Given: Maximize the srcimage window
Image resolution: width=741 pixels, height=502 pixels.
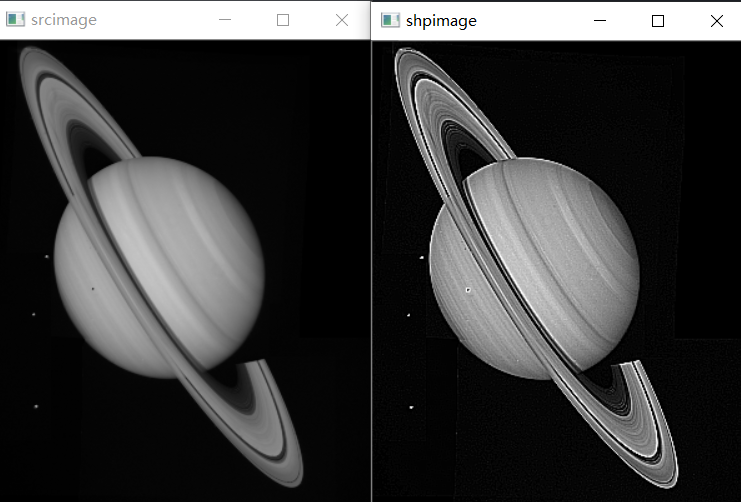Looking at the screenshot, I should coord(283,20).
